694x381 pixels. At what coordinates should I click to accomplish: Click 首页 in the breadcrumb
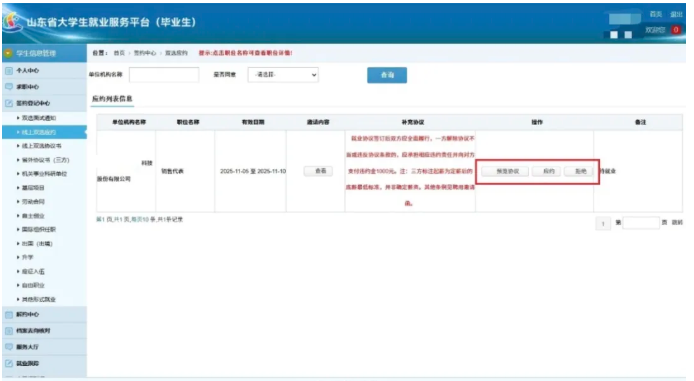tap(119, 53)
